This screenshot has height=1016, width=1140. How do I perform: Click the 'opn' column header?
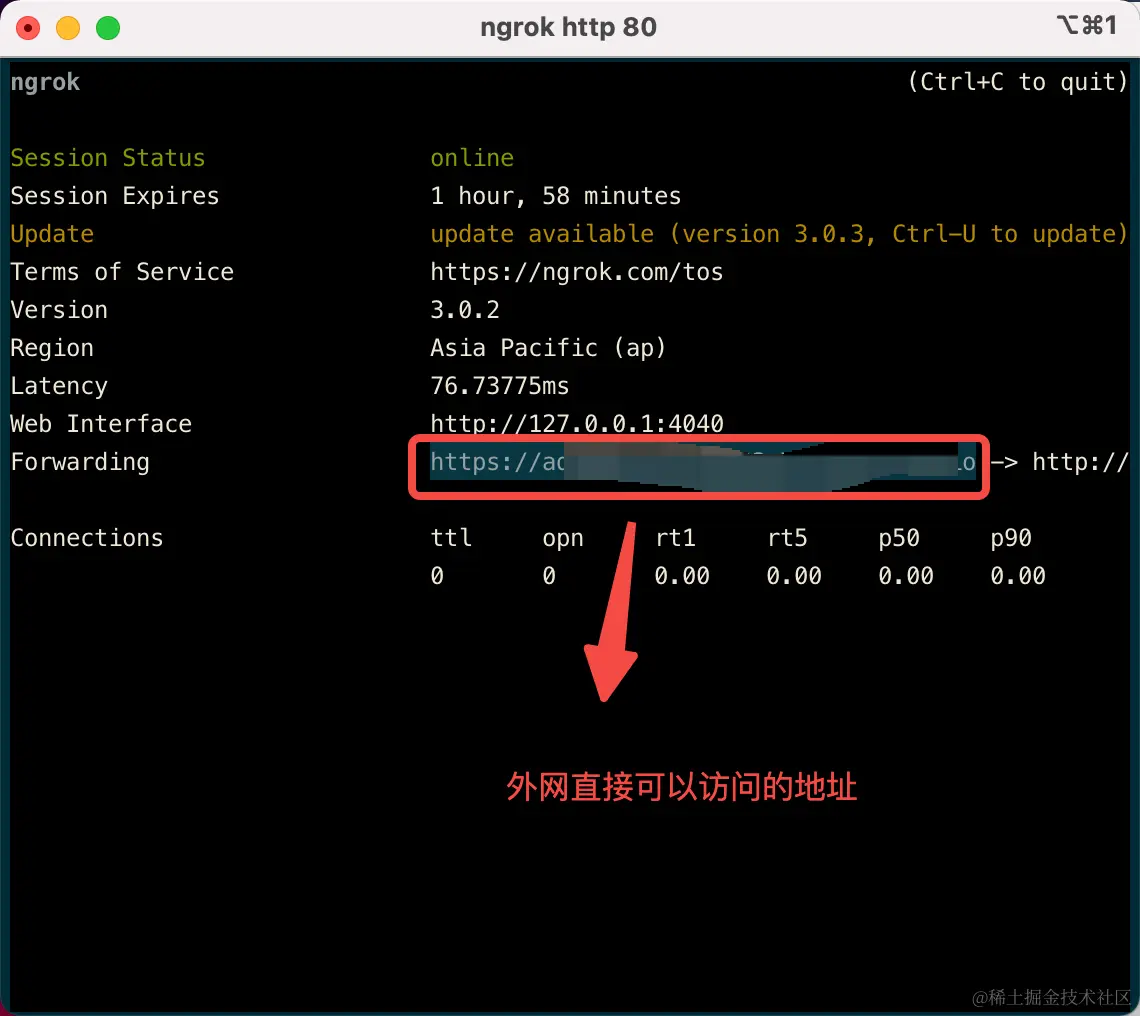563,539
